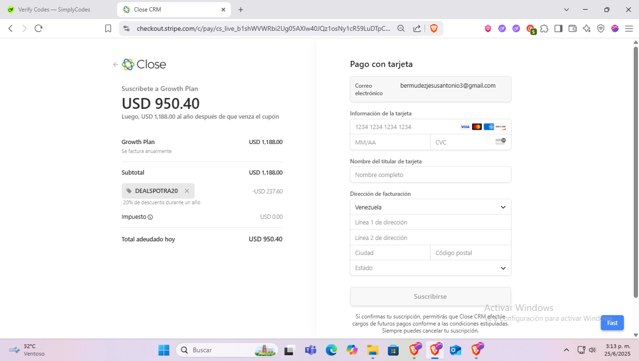Click the Correo electrónico email field
The width and height of the screenshot is (639, 361).
(x=430, y=89)
